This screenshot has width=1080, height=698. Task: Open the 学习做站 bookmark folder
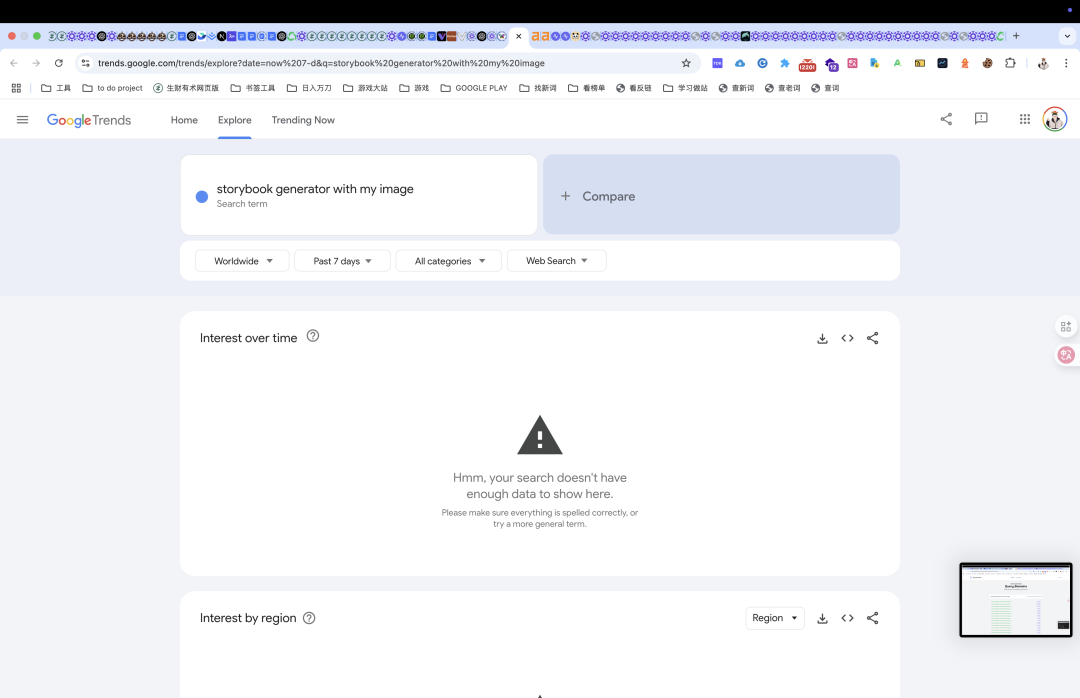pos(685,88)
